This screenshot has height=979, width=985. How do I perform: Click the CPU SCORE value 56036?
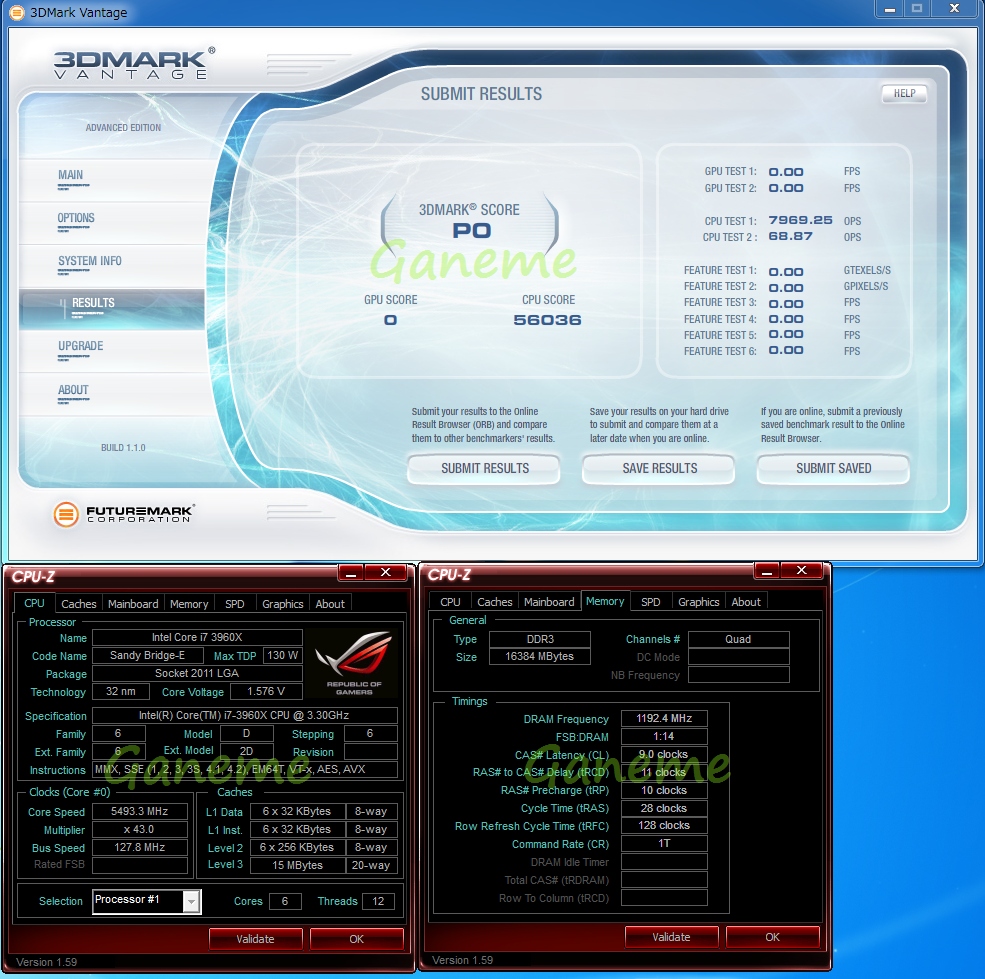click(x=547, y=320)
